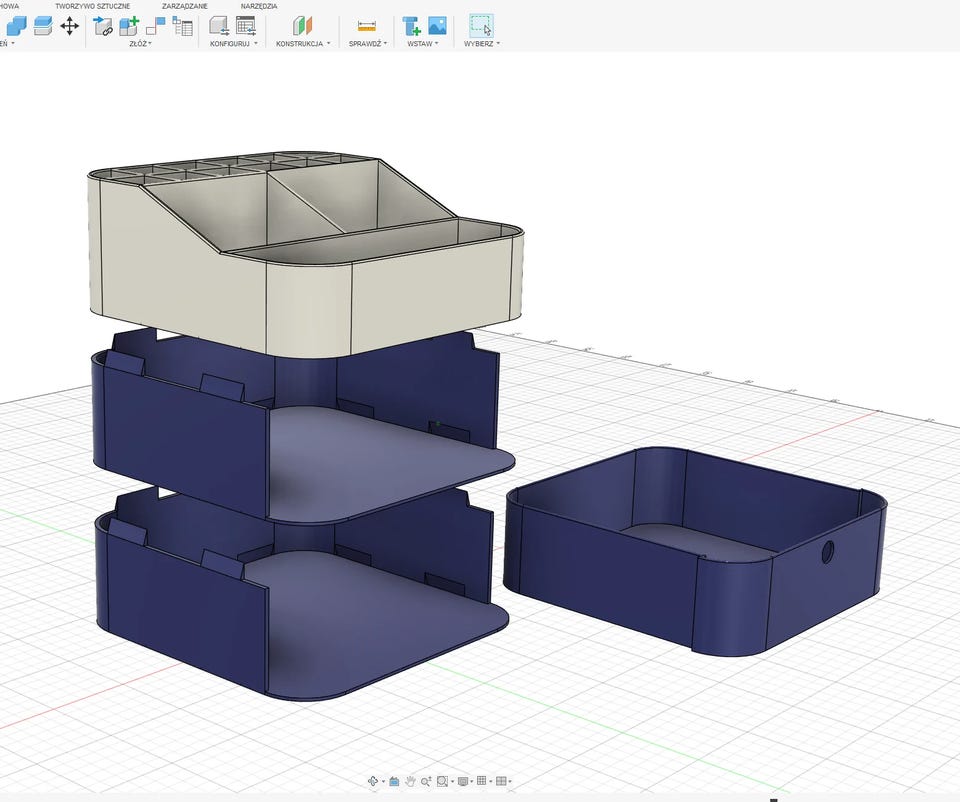Click the Insert image/canvas icon
Screen dimensions: 960x802
tap(437, 26)
